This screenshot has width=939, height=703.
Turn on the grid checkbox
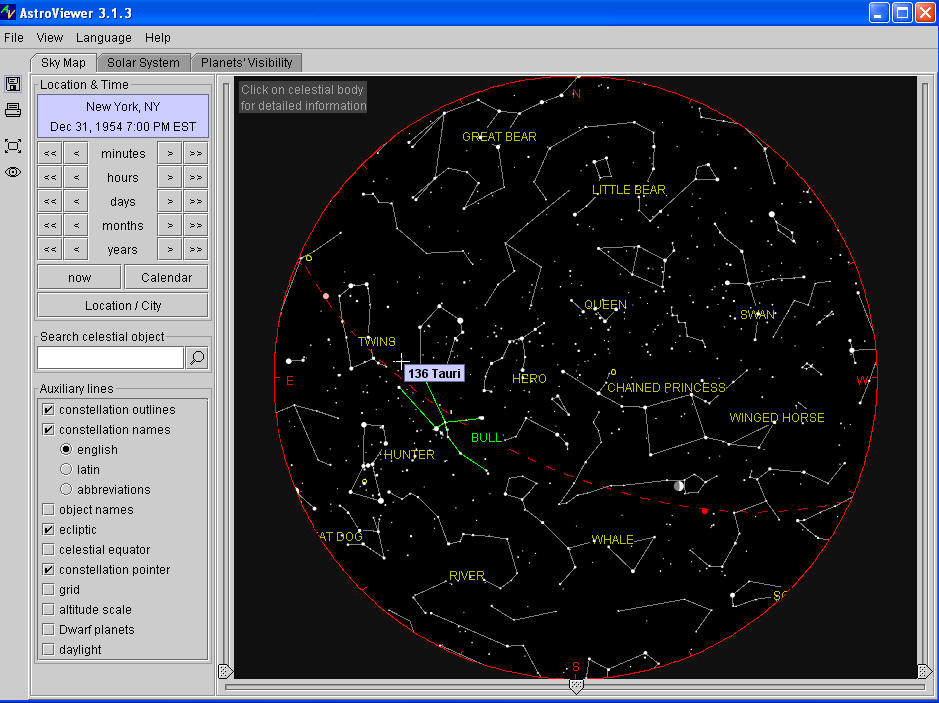tap(48, 590)
